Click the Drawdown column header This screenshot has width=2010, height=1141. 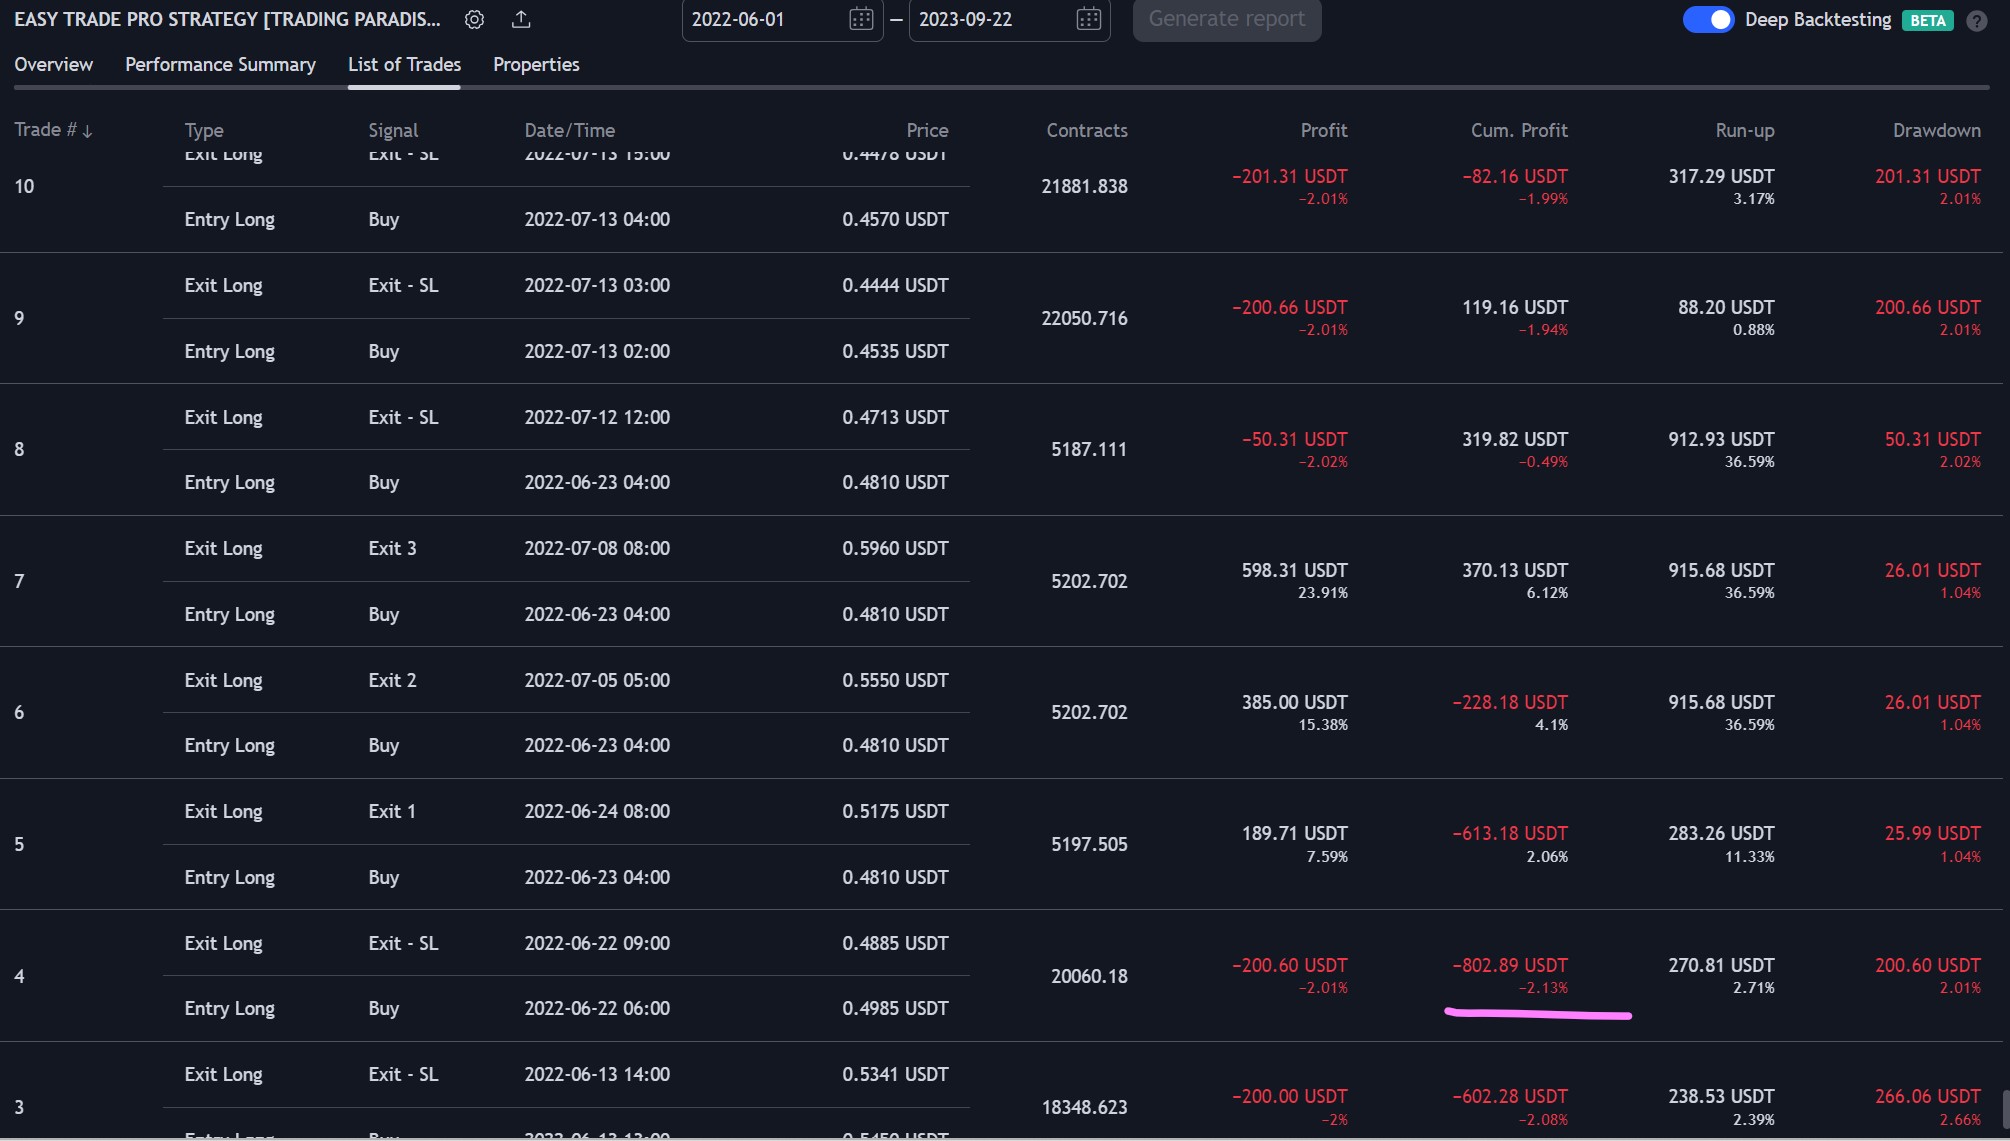click(x=1935, y=130)
